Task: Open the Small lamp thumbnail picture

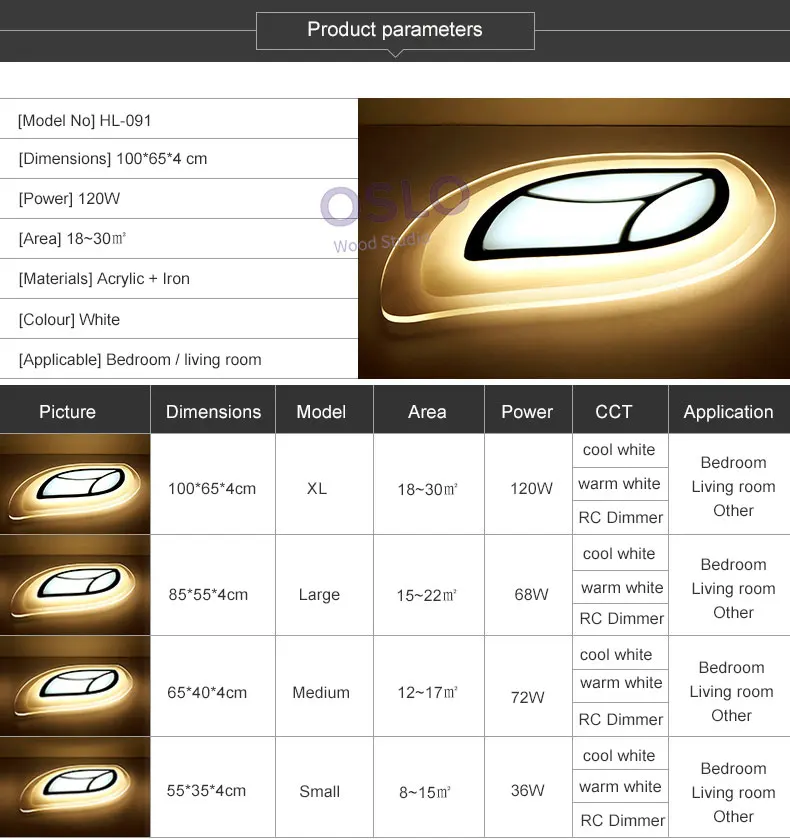Action: click(x=75, y=787)
